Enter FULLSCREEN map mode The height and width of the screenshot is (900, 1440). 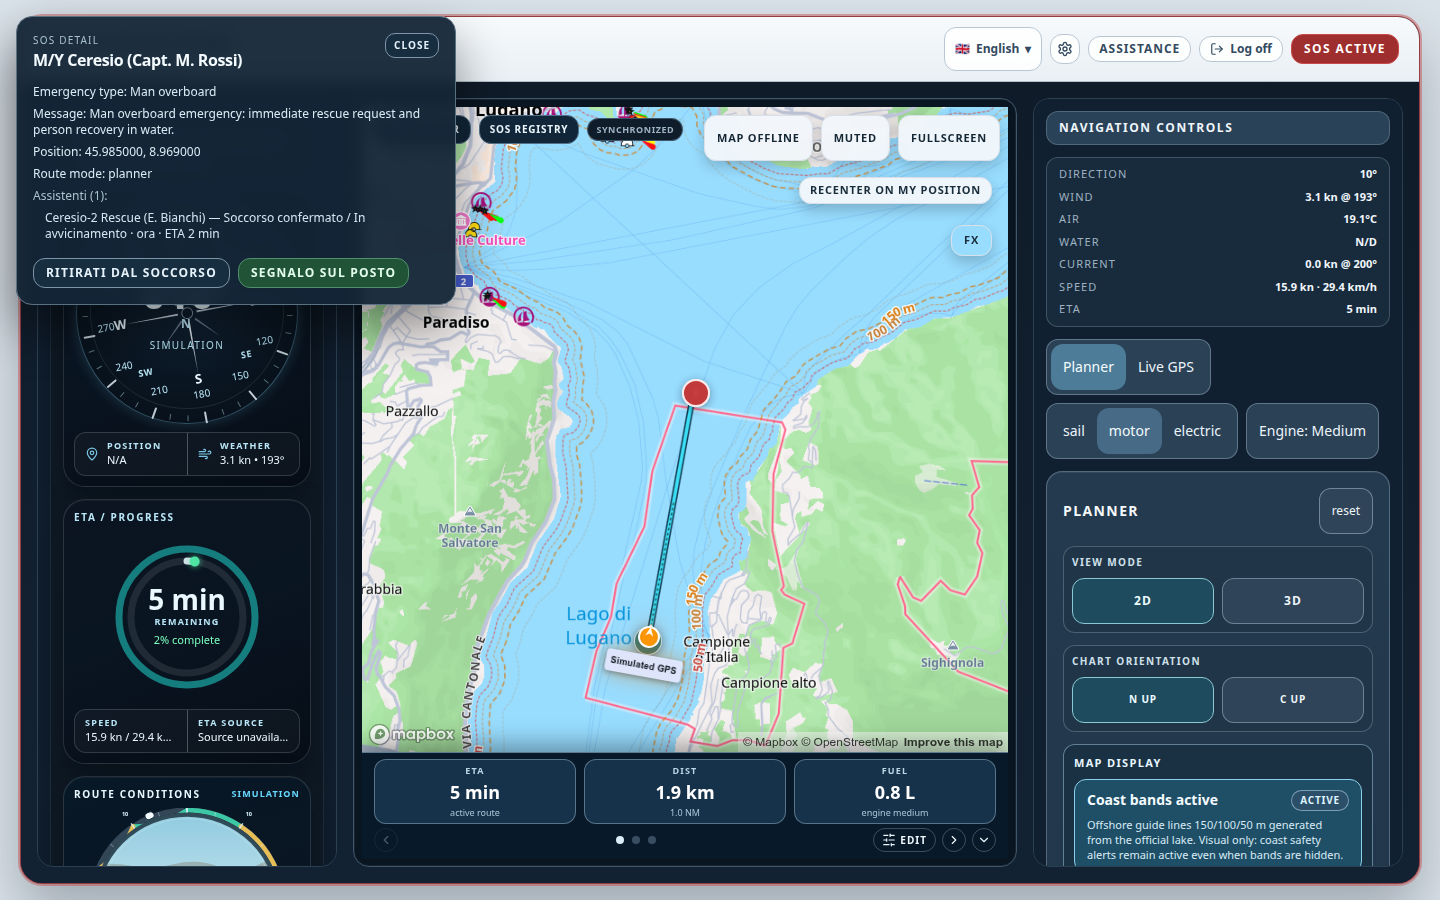coord(948,138)
